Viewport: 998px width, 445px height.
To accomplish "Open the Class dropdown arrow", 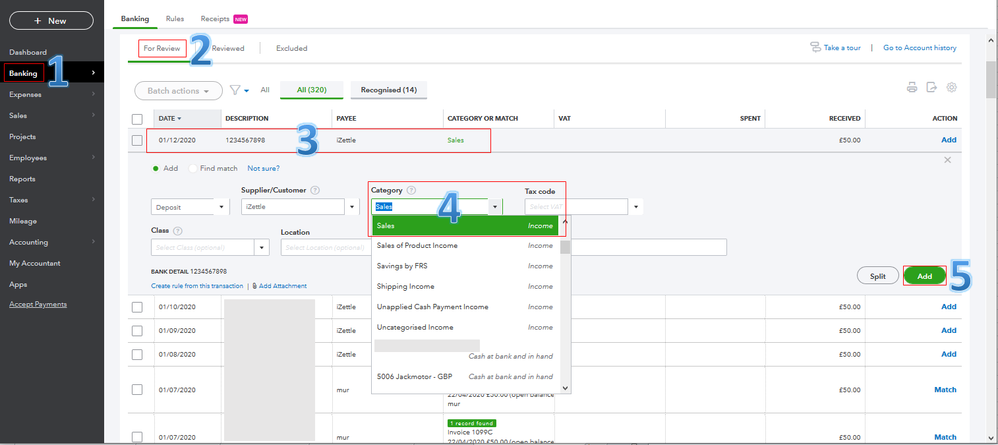I will point(262,247).
